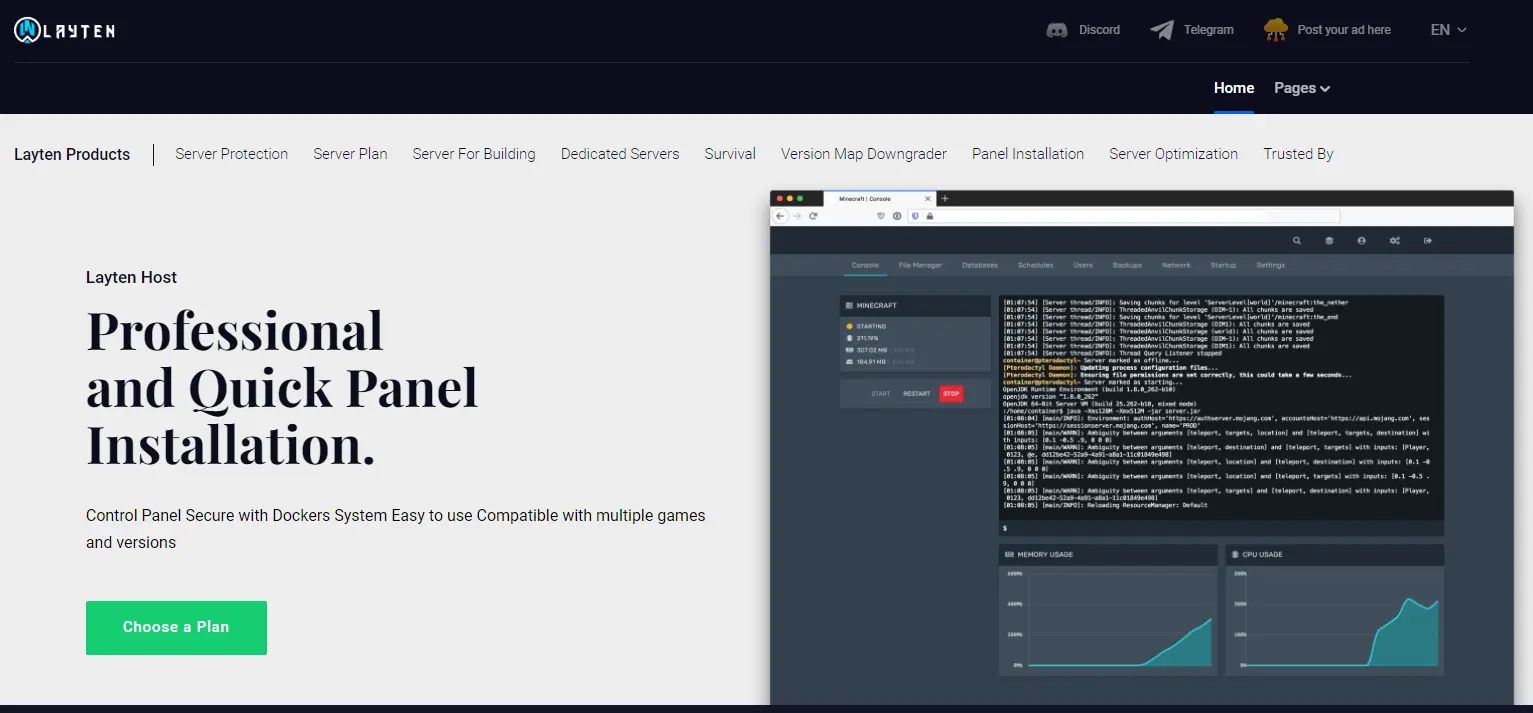This screenshot has width=1533, height=713.
Task: Click the search icon in the panel screenshot
Action: [1297, 241]
